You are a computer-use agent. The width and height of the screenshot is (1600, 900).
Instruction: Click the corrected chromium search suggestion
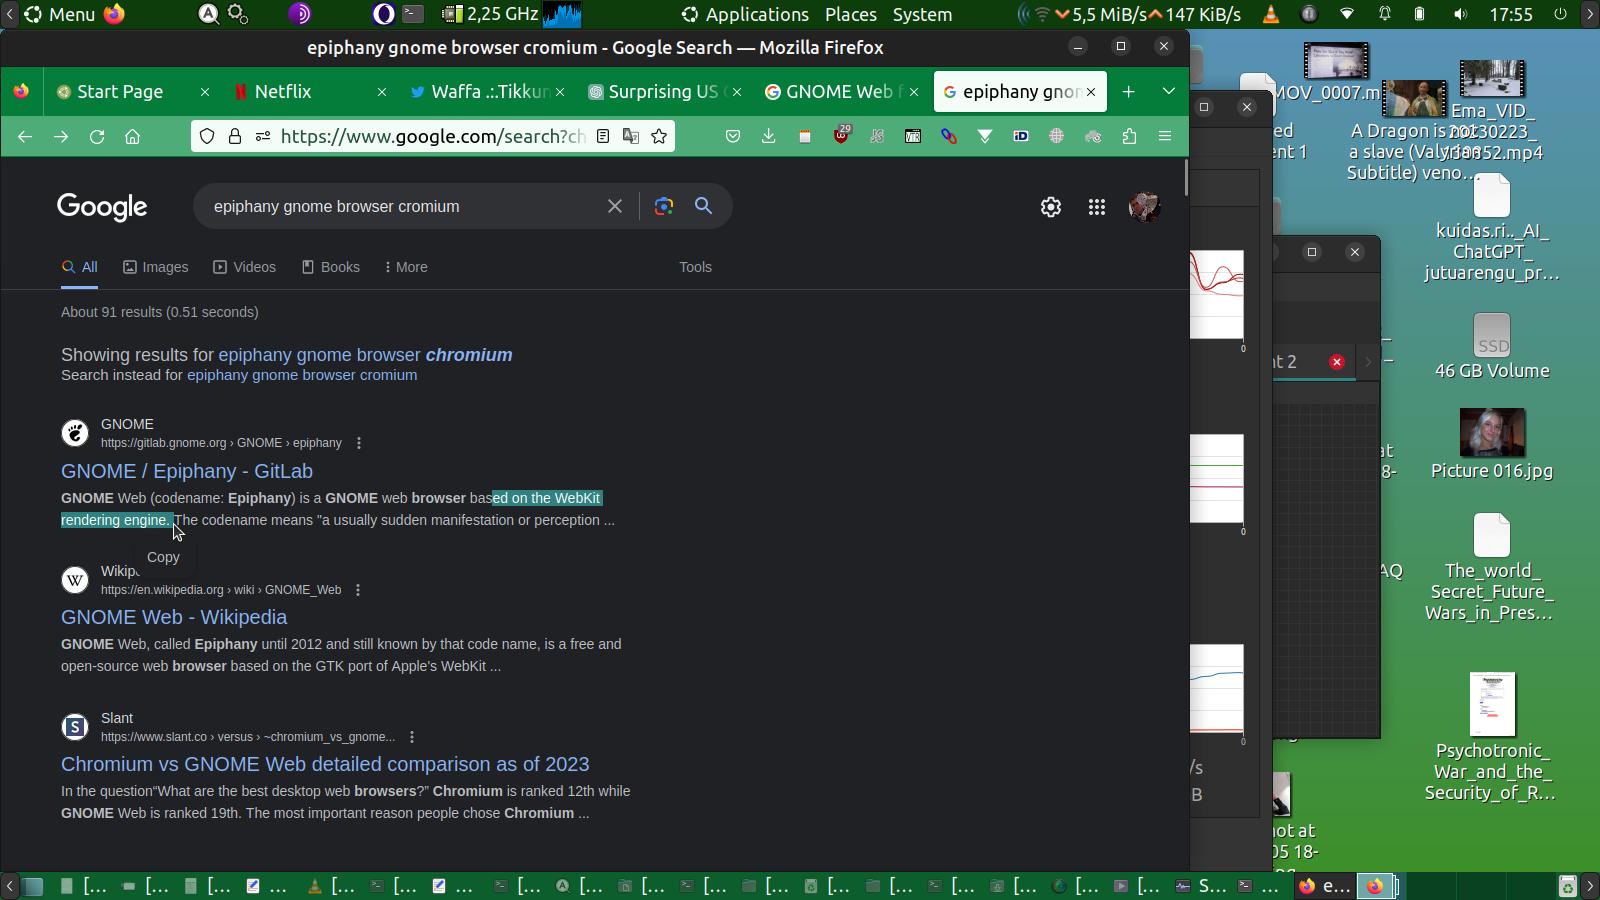365,355
